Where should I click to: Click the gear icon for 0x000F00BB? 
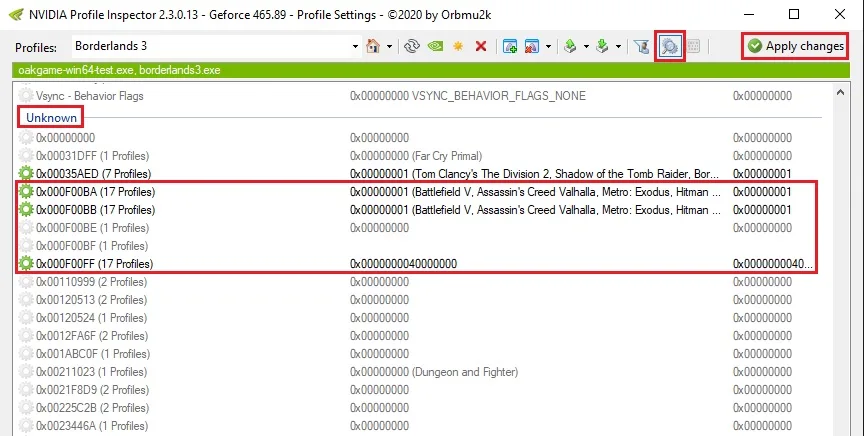(x=26, y=209)
